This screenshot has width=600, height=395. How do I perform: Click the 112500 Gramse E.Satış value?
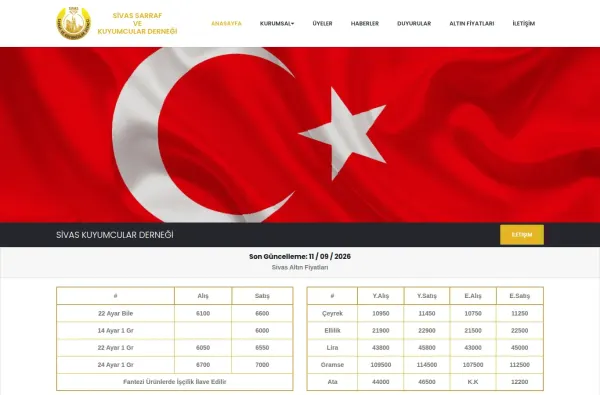point(520,365)
